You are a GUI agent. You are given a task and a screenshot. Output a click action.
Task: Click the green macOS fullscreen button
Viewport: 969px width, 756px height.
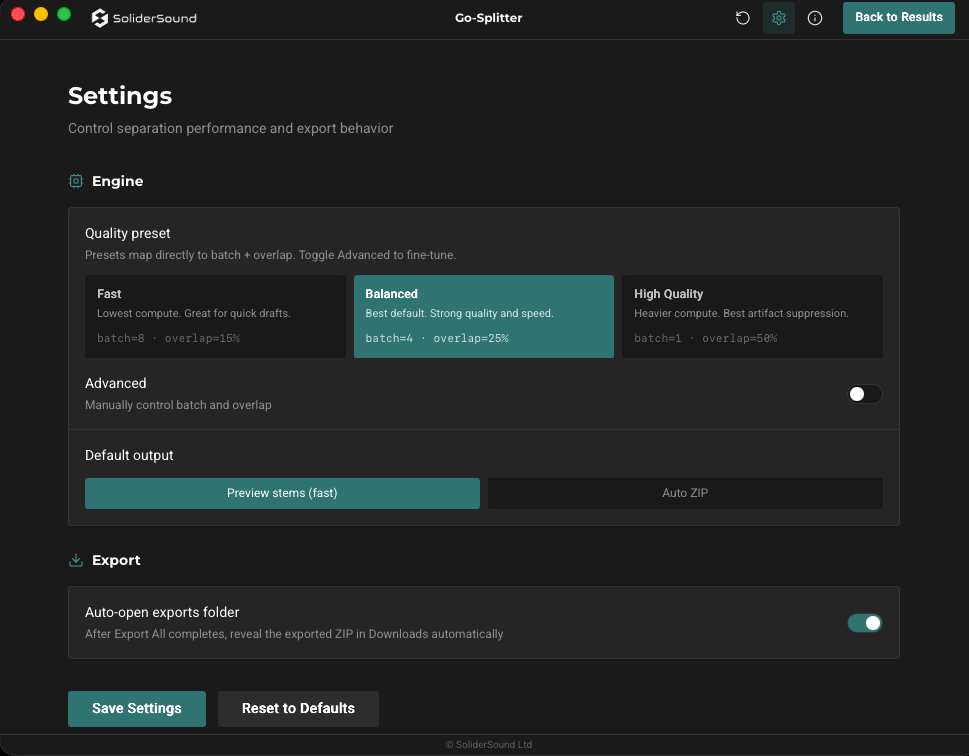coord(64,14)
